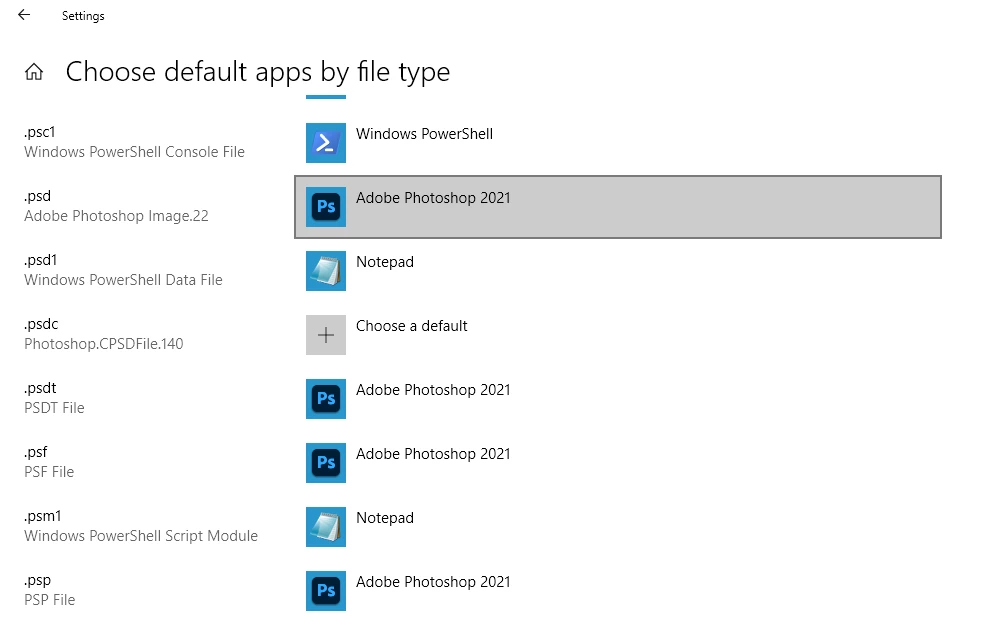Click the Photoshop icon in the .psp row
This screenshot has height=629, width=989.
pyautogui.click(x=325, y=591)
